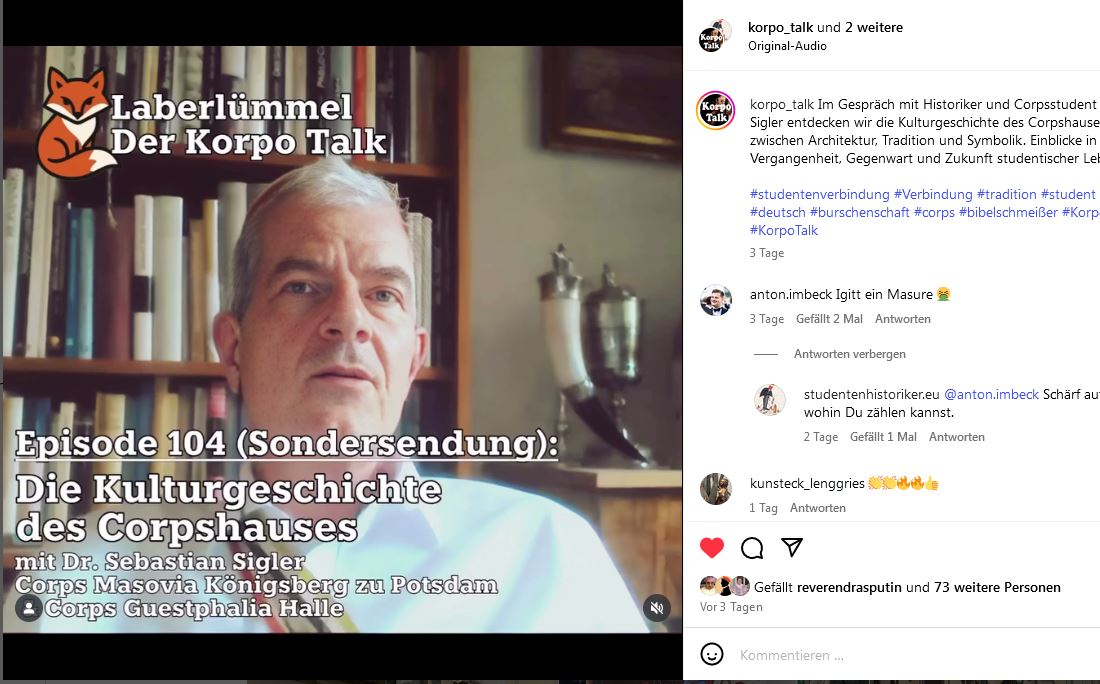This screenshot has width=1100, height=684.
Task: View tagged people icon on video
Action: (29, 608)
